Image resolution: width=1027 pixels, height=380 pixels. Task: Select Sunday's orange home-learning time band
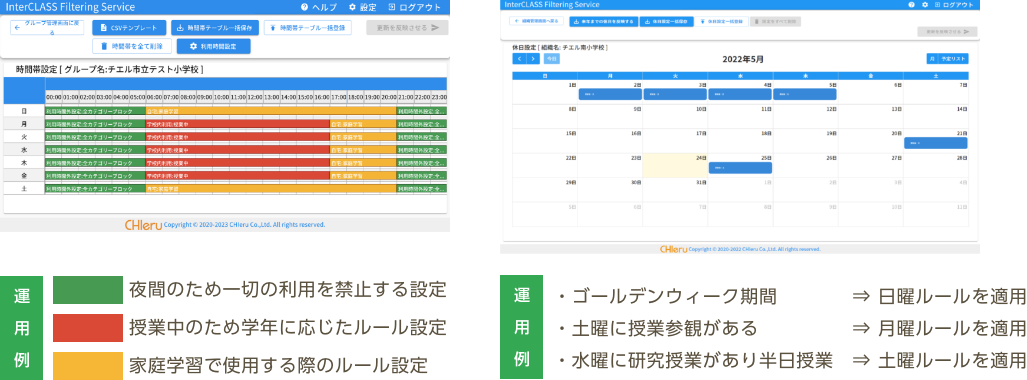(x=271, y=111)
